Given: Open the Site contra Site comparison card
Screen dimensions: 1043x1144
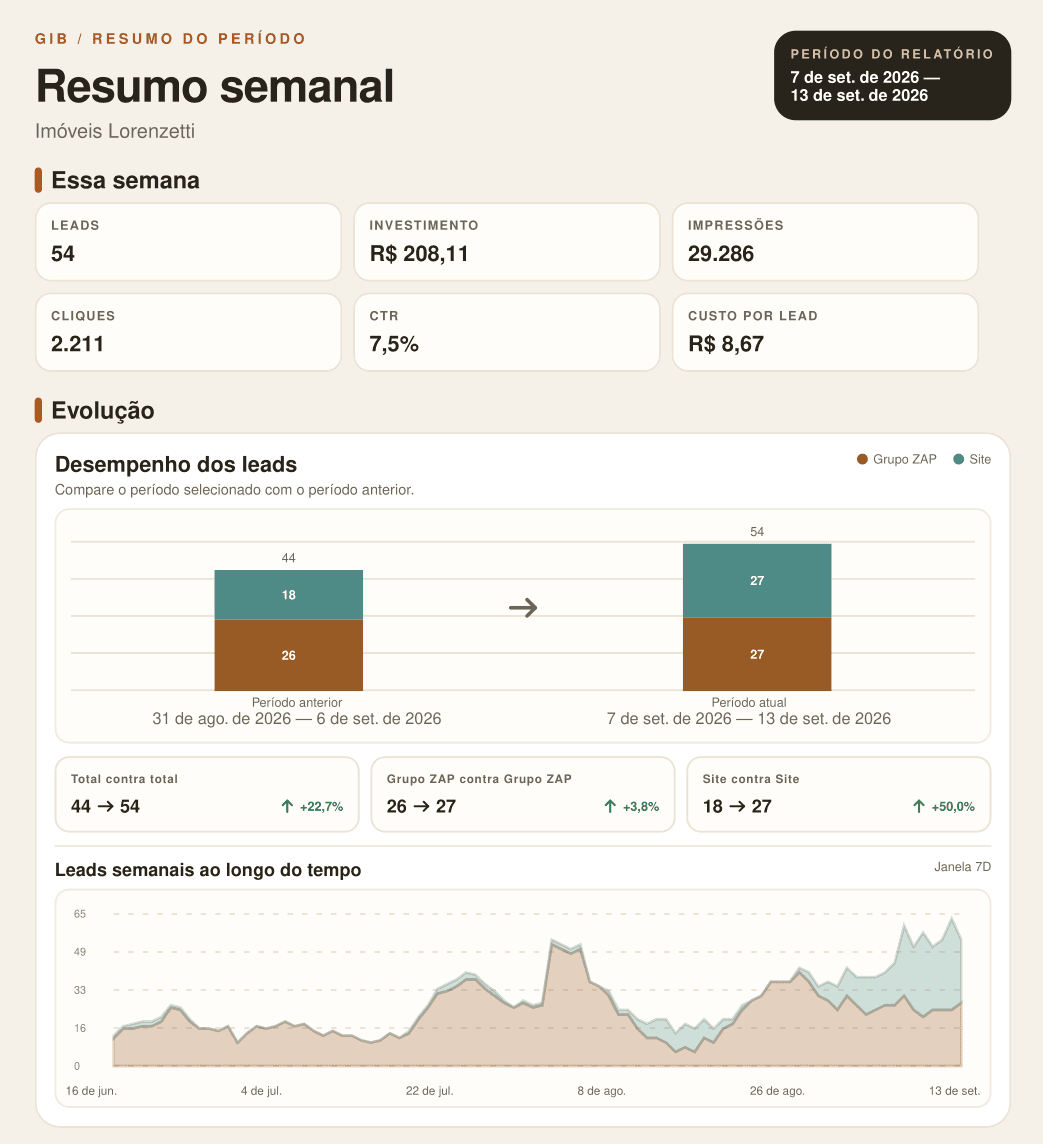Looking at the screenshot, I should pyautogui.click(x=839, y=794).
